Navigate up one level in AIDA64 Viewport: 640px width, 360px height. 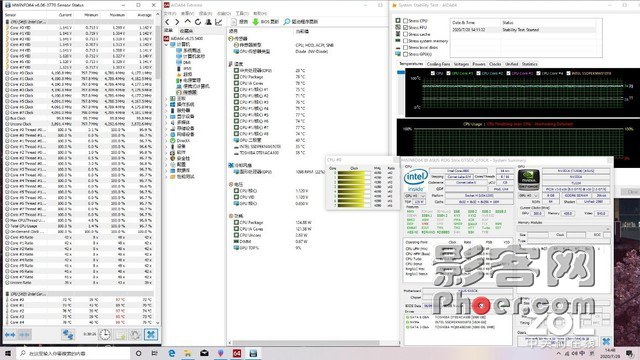187,22
